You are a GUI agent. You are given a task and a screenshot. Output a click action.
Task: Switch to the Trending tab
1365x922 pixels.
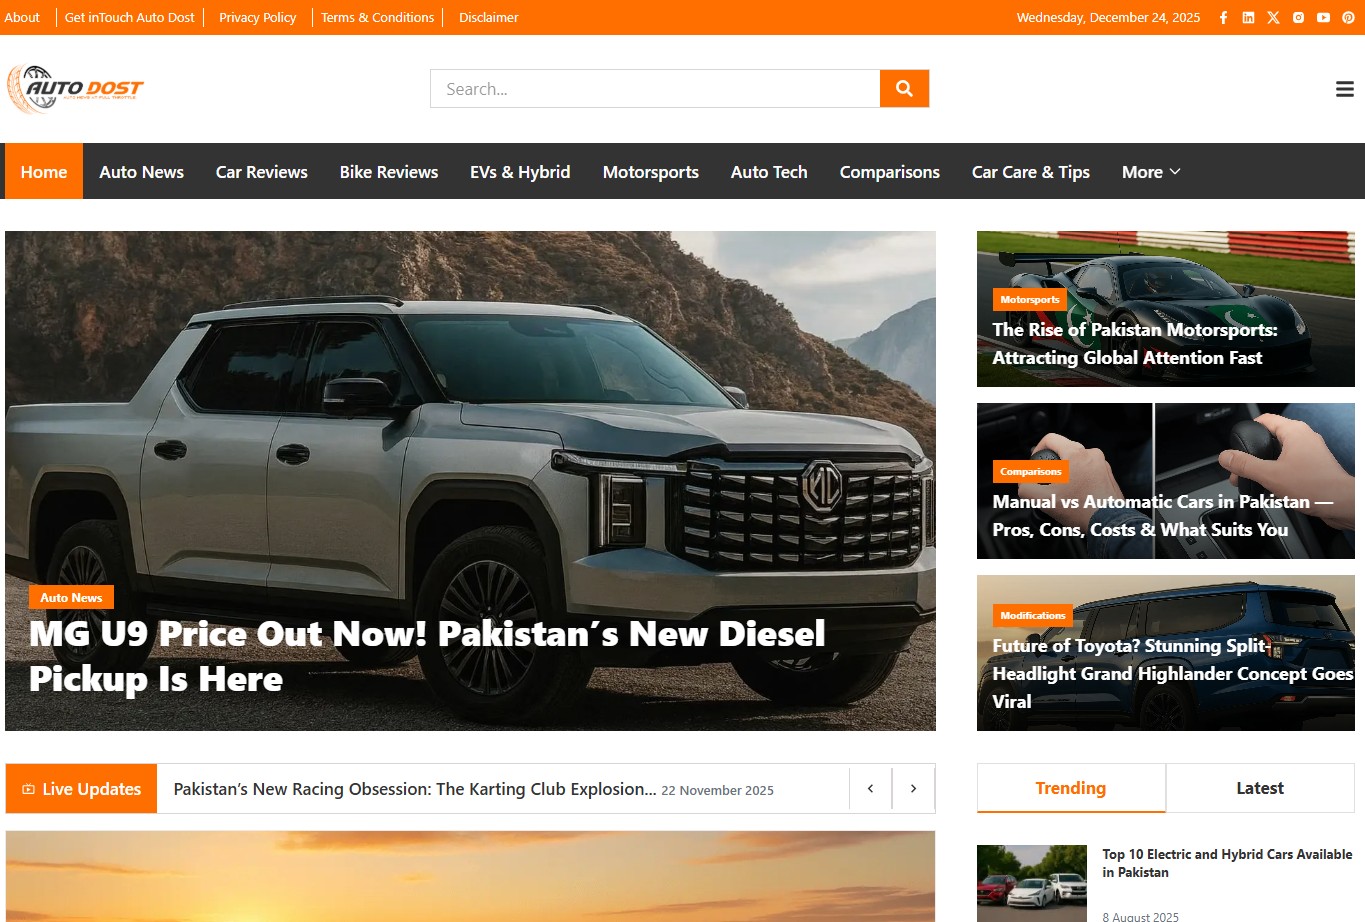tap(1071, 788)
